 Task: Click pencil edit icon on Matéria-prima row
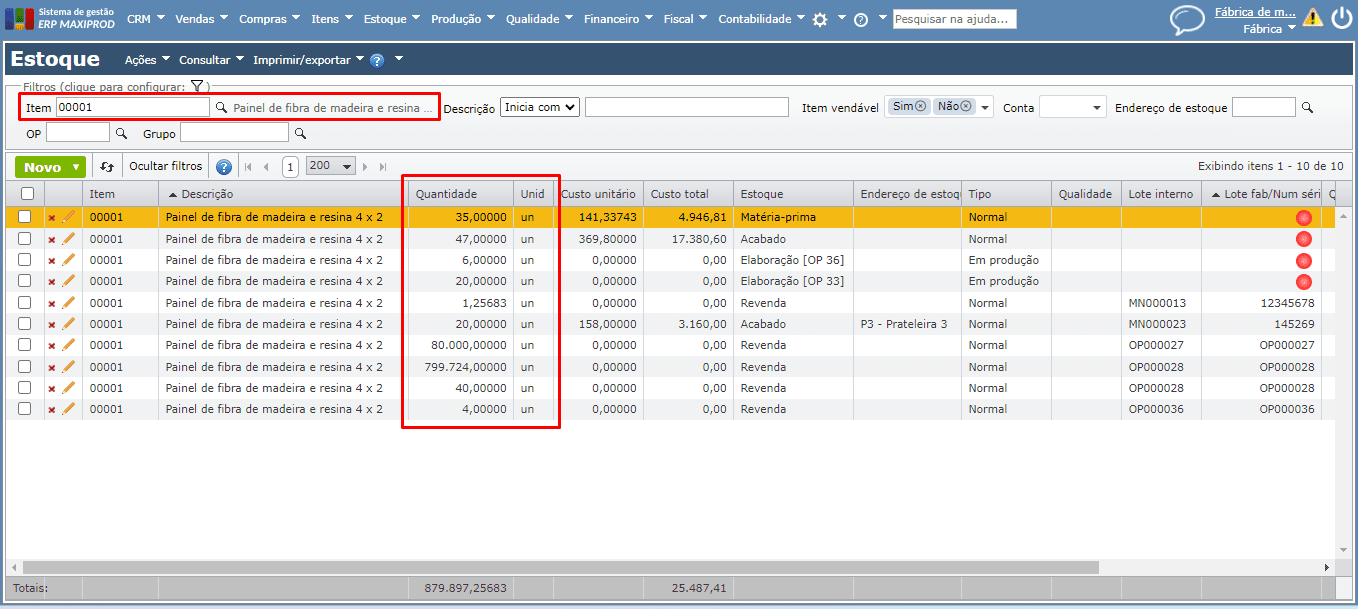[69, 217]
